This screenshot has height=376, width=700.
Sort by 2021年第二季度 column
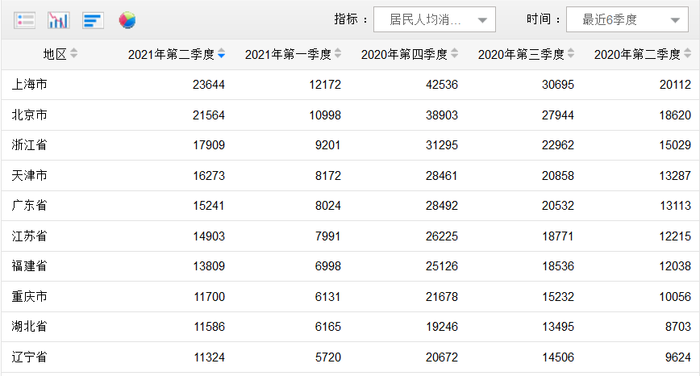click(221, 54)
